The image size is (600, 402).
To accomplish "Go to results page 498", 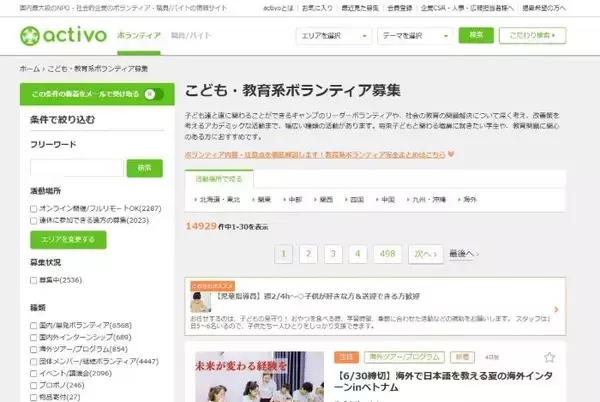I will [x=387, y=254].
